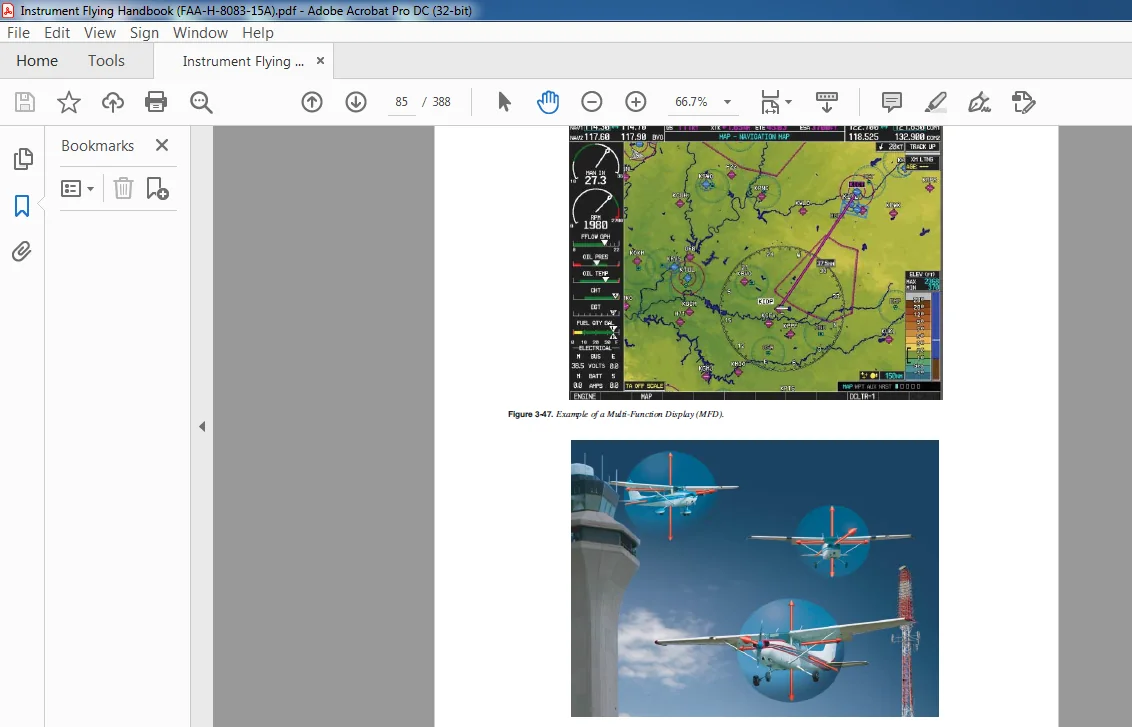Click the Adobe Acrobat title bar icon

pos(8,10)
